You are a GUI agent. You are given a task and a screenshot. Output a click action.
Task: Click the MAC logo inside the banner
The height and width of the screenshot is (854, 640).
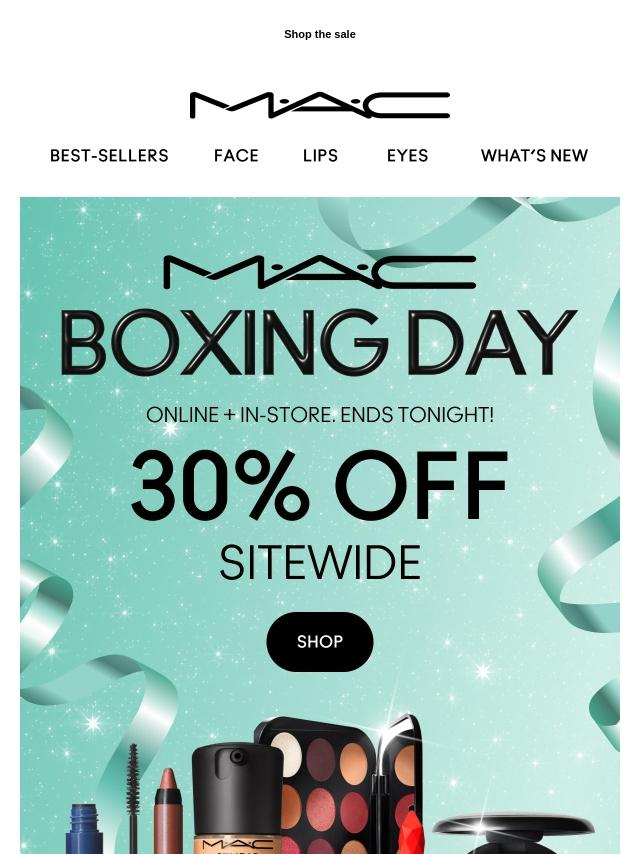(x=320, y=272)
